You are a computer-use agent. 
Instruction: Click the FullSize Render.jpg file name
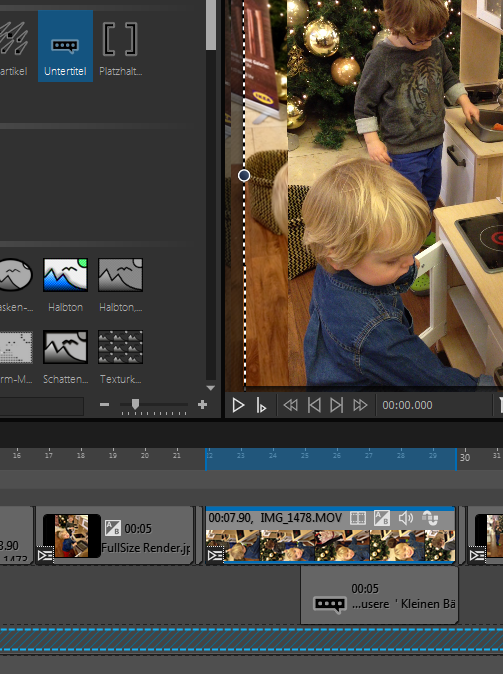pyautogui.click(x=146, y=548)
